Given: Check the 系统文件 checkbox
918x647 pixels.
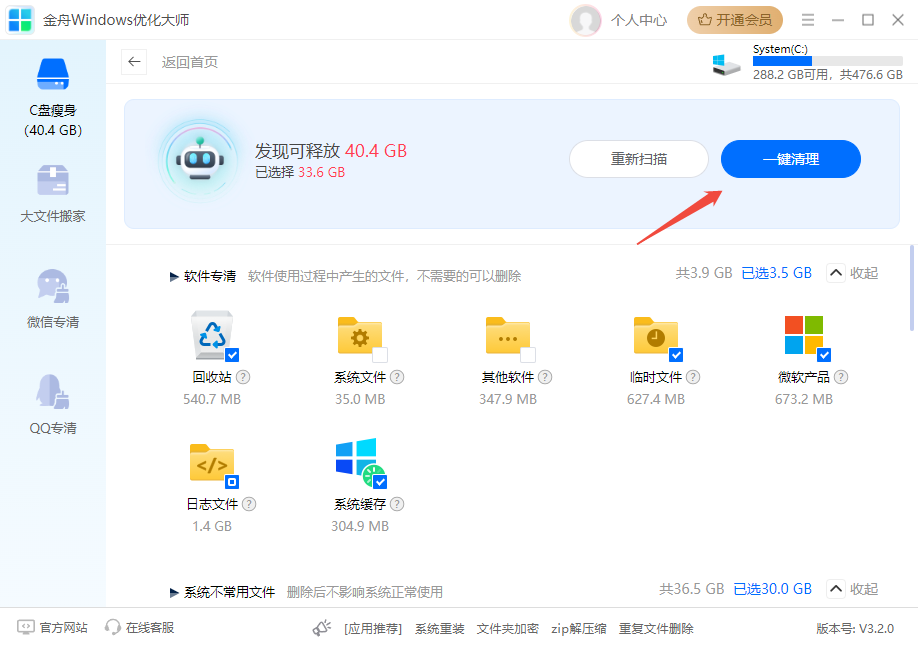Looking at the screenshot, I should point(380,355).
